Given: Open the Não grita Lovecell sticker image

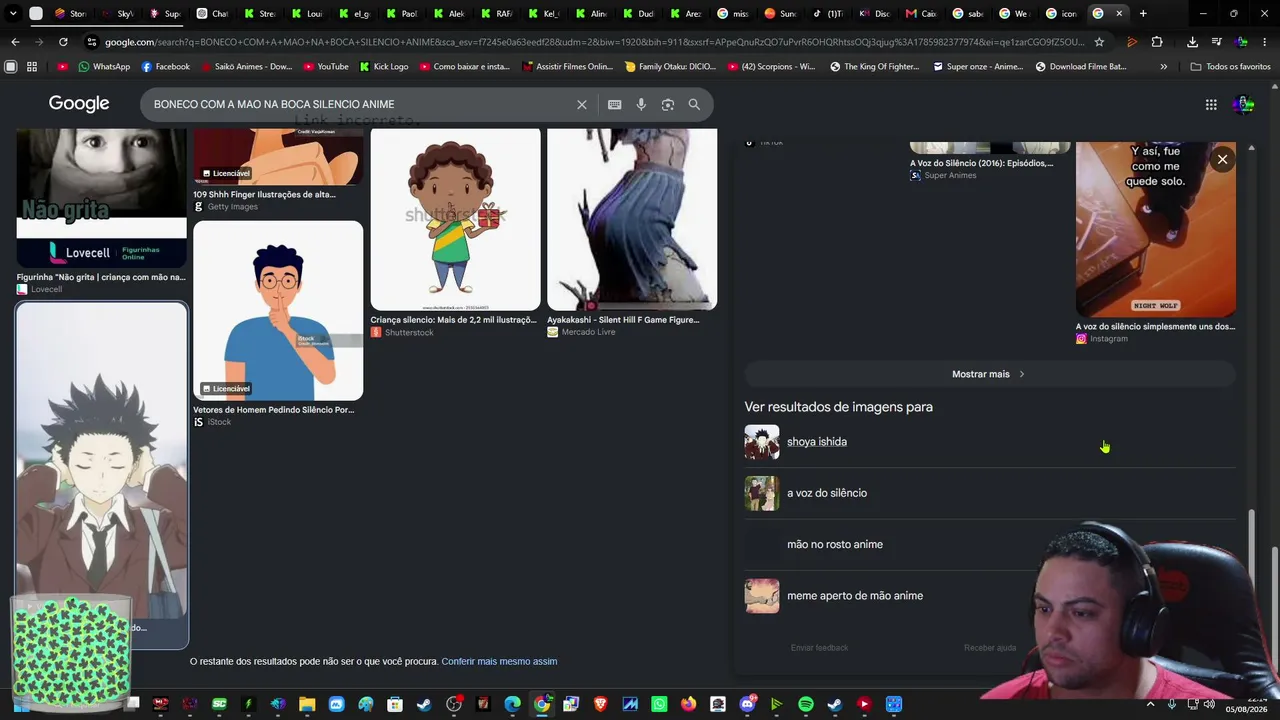Looking at the screenshot, I should [101, 196].
